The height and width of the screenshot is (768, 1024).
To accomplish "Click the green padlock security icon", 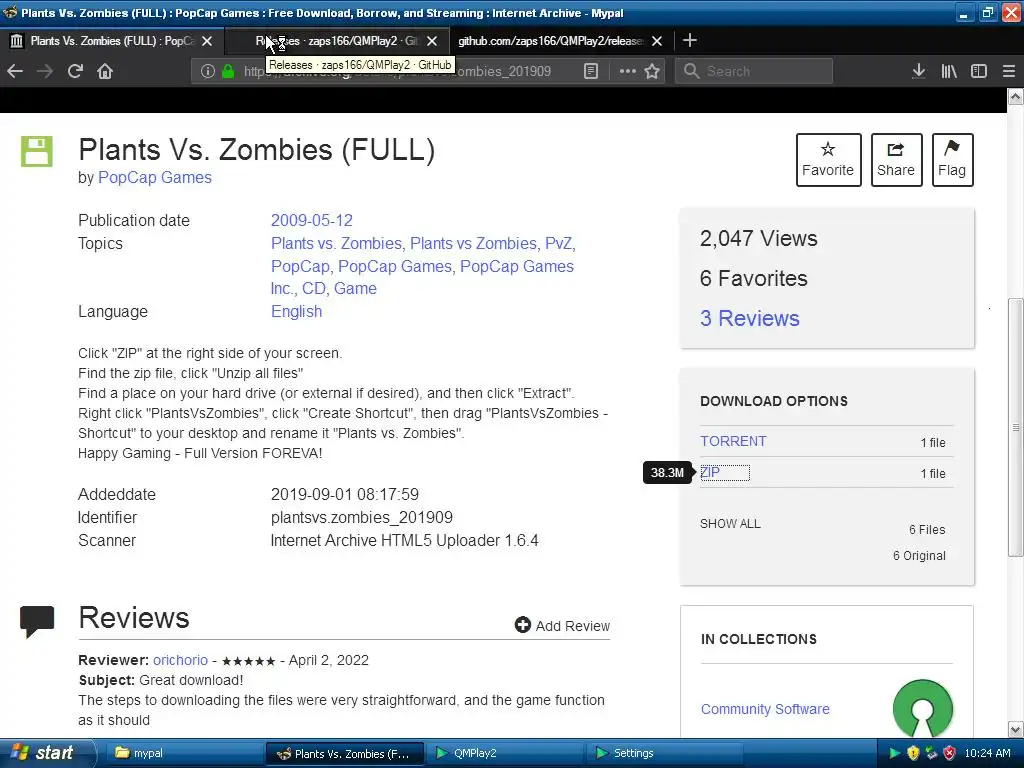I will pyautogui.click(x=228, y=71).
